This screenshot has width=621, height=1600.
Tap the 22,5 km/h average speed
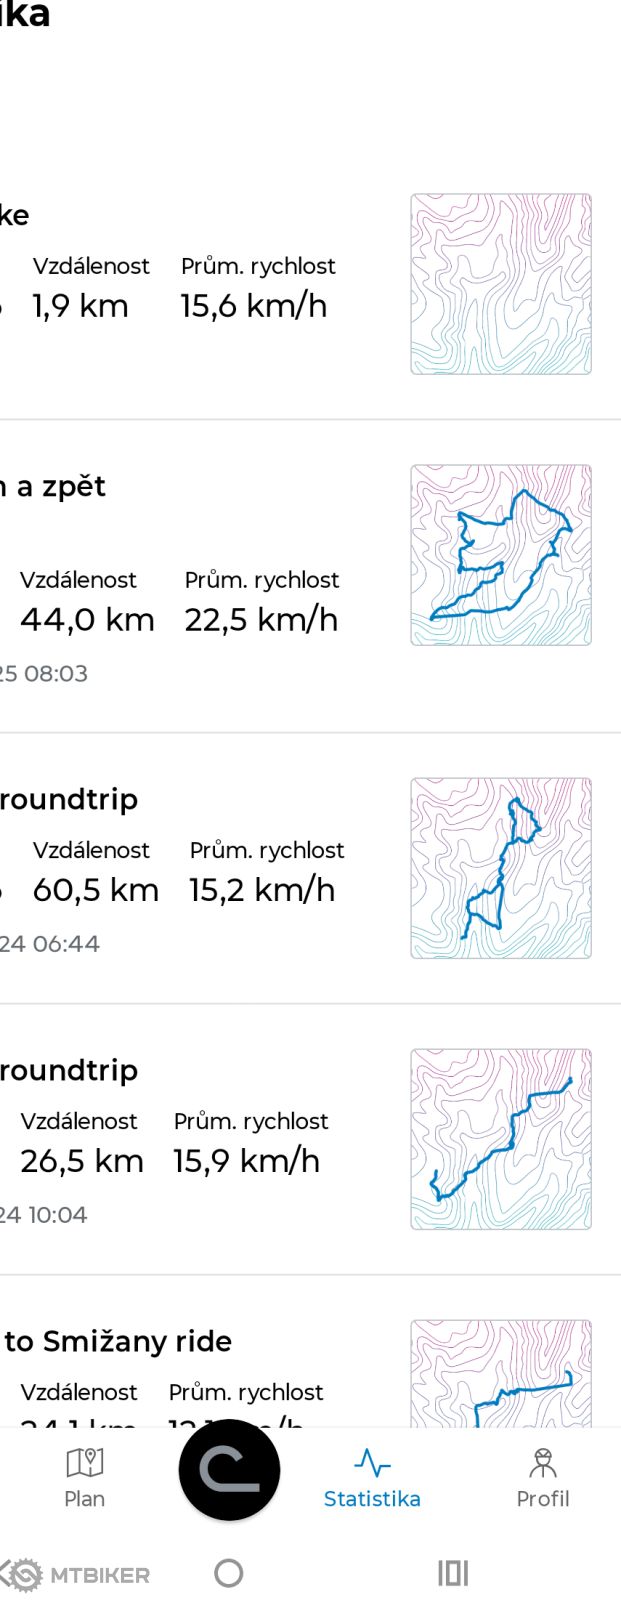261,620
